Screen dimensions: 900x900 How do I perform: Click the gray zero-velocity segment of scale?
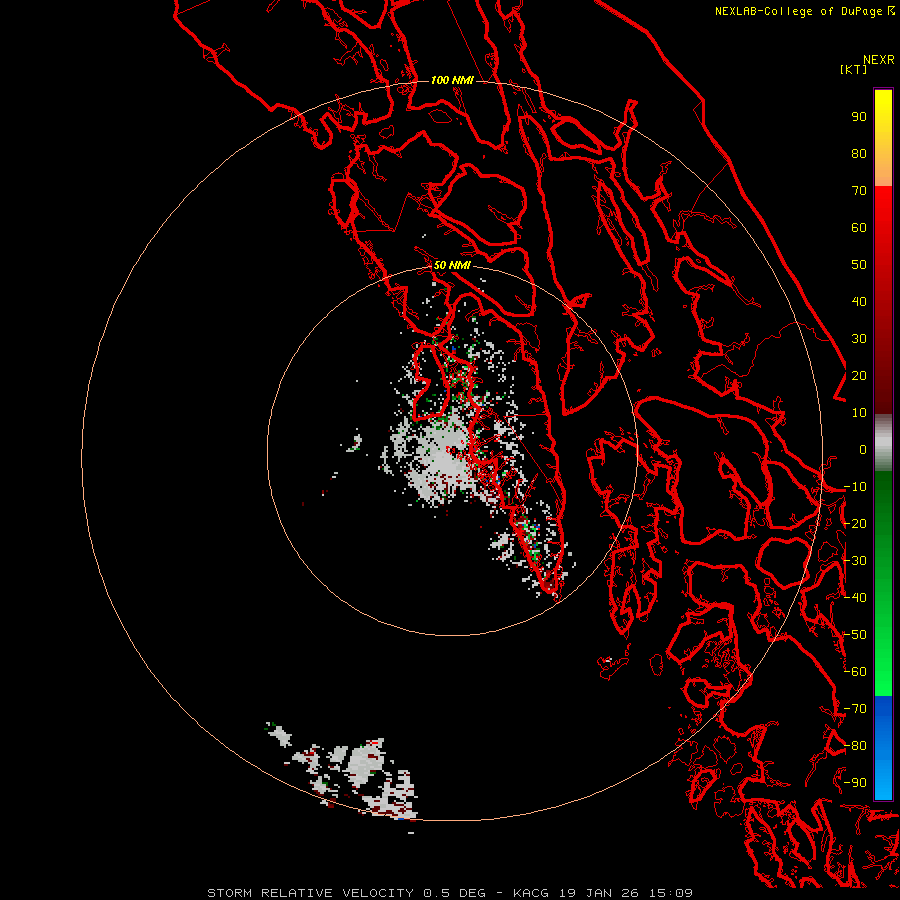pyautogui.click(x=883, y=443)
